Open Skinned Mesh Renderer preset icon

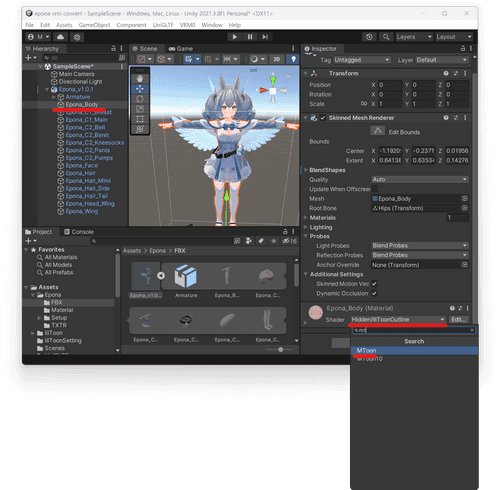[456, 118]
